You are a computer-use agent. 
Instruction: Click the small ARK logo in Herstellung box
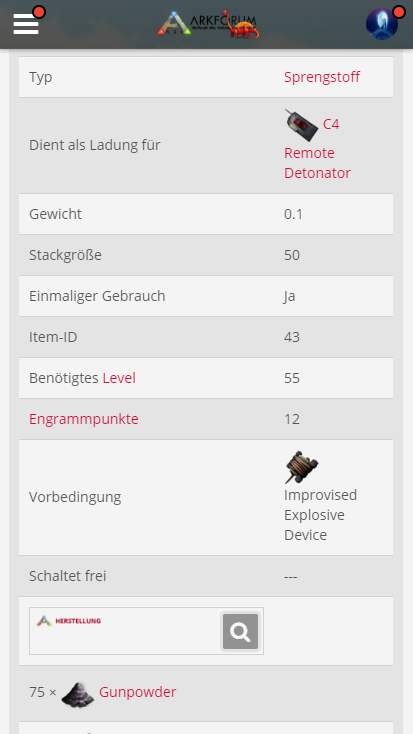click(x=44, y=621)
